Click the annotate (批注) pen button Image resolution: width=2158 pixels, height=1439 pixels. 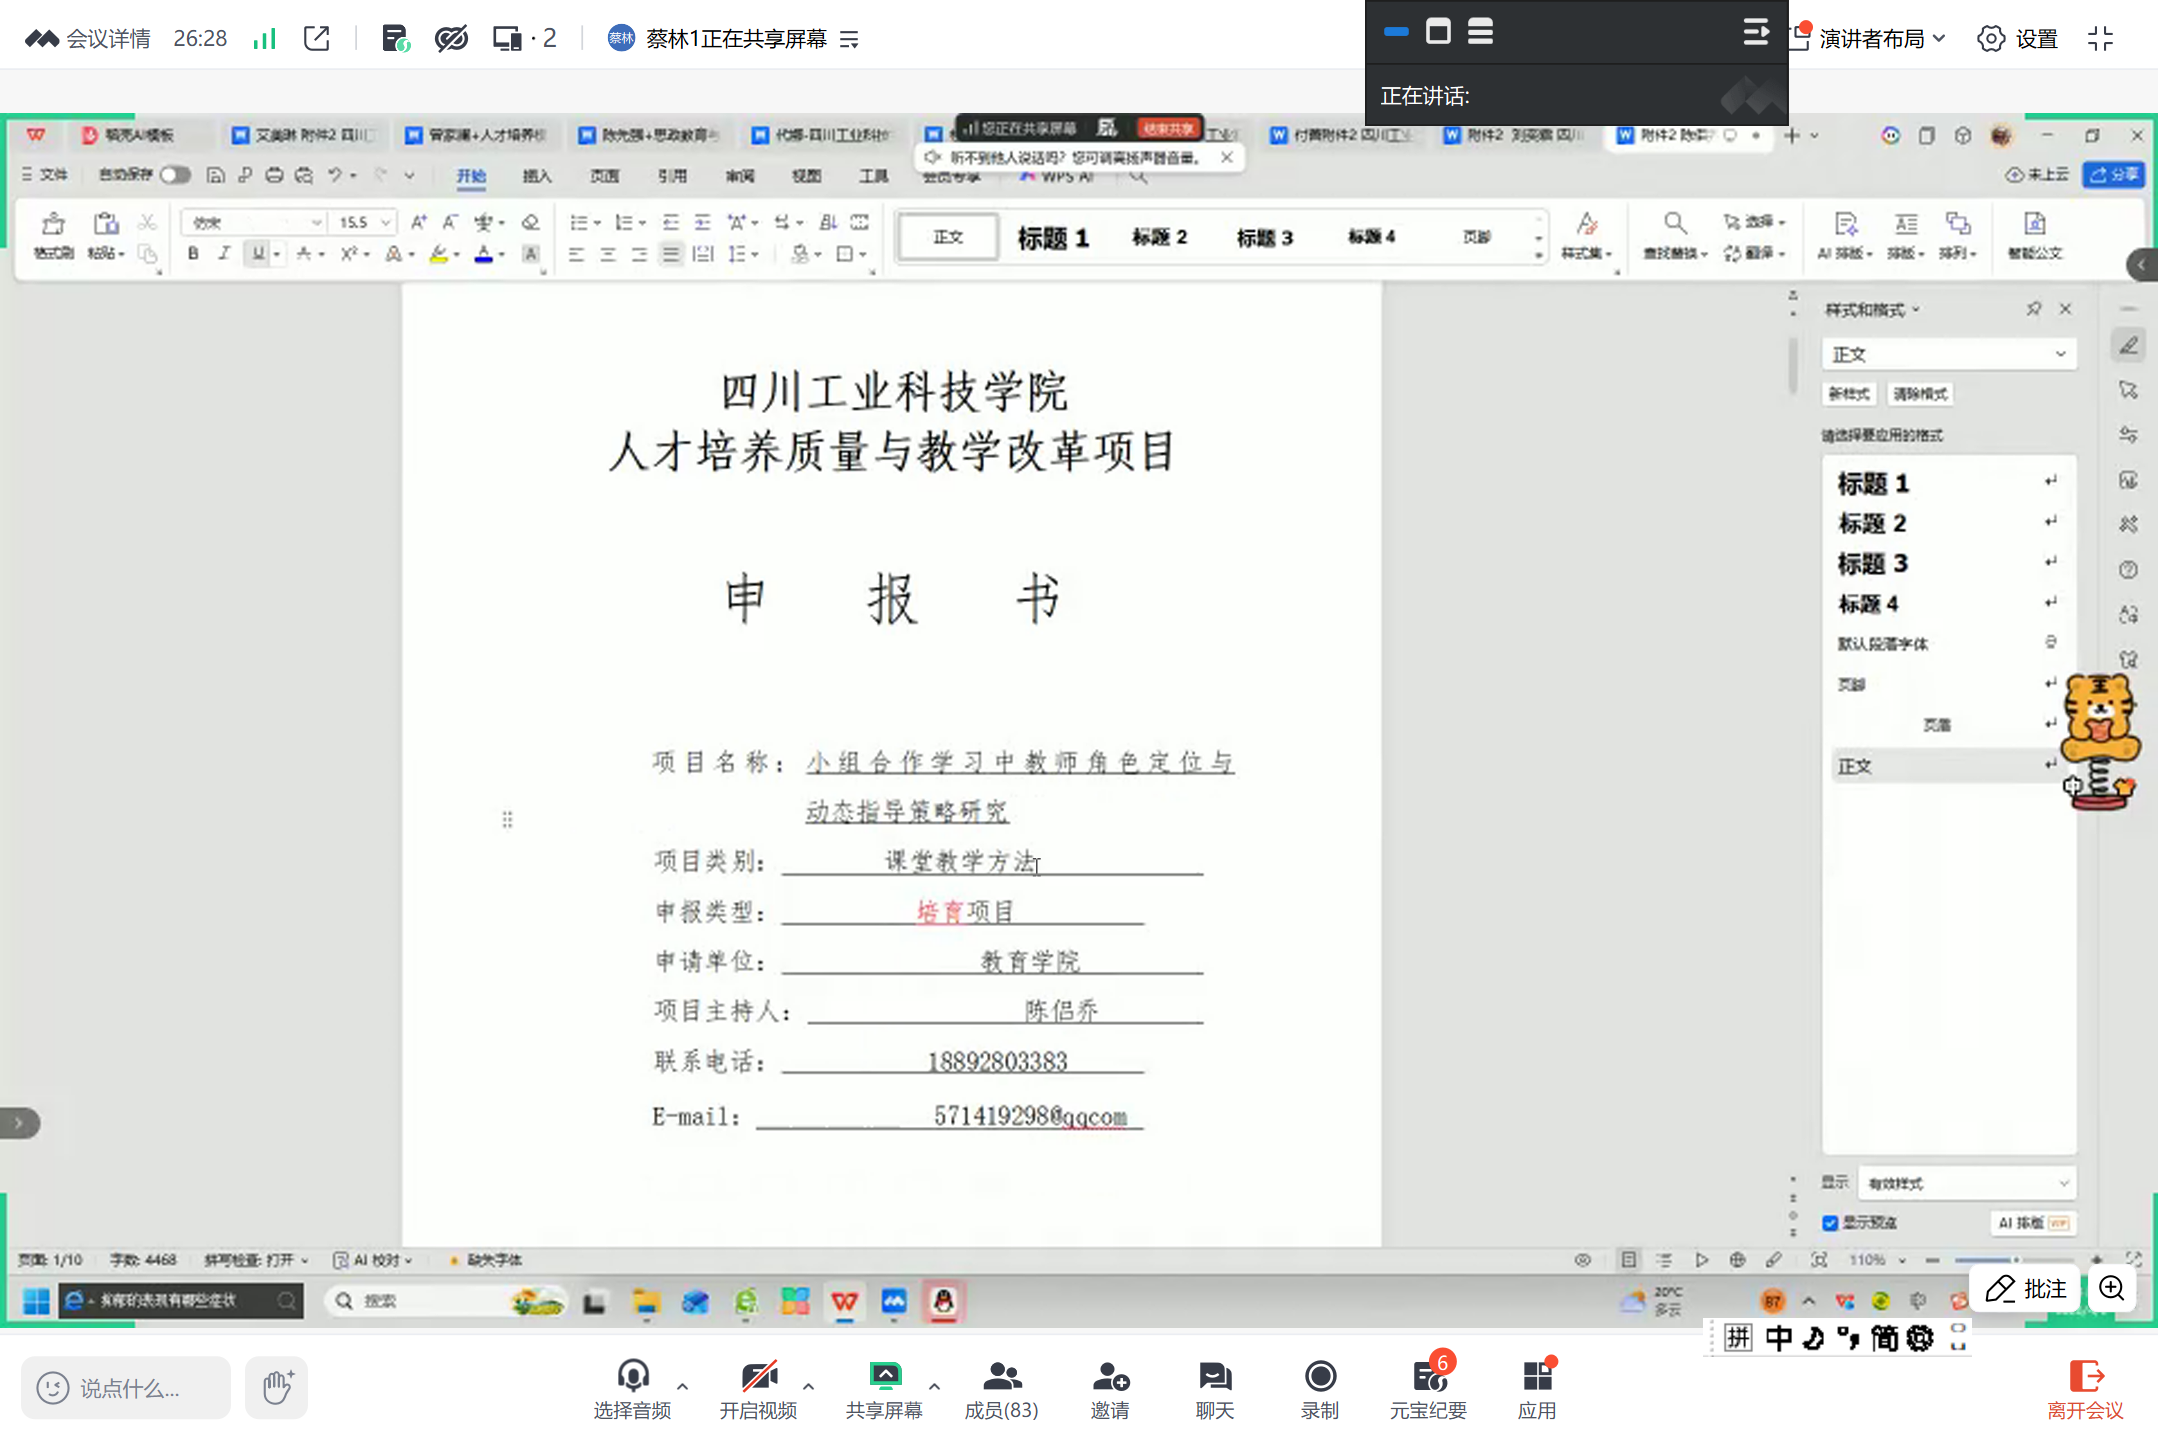click(2025, 1288)
